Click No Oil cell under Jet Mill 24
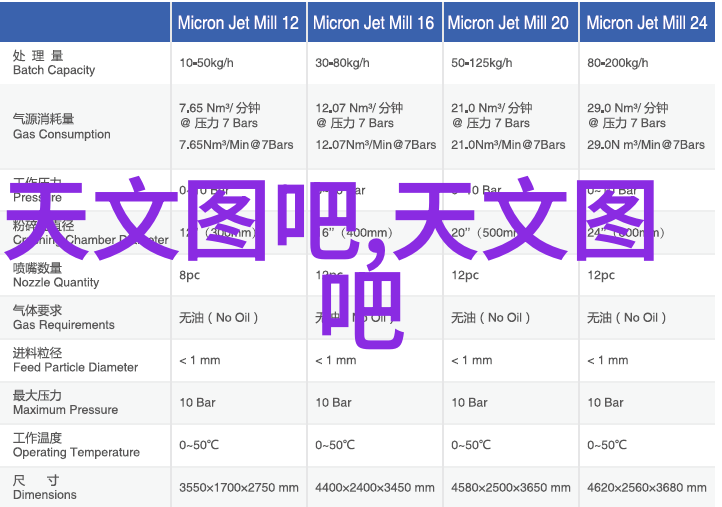 point(626,318)
